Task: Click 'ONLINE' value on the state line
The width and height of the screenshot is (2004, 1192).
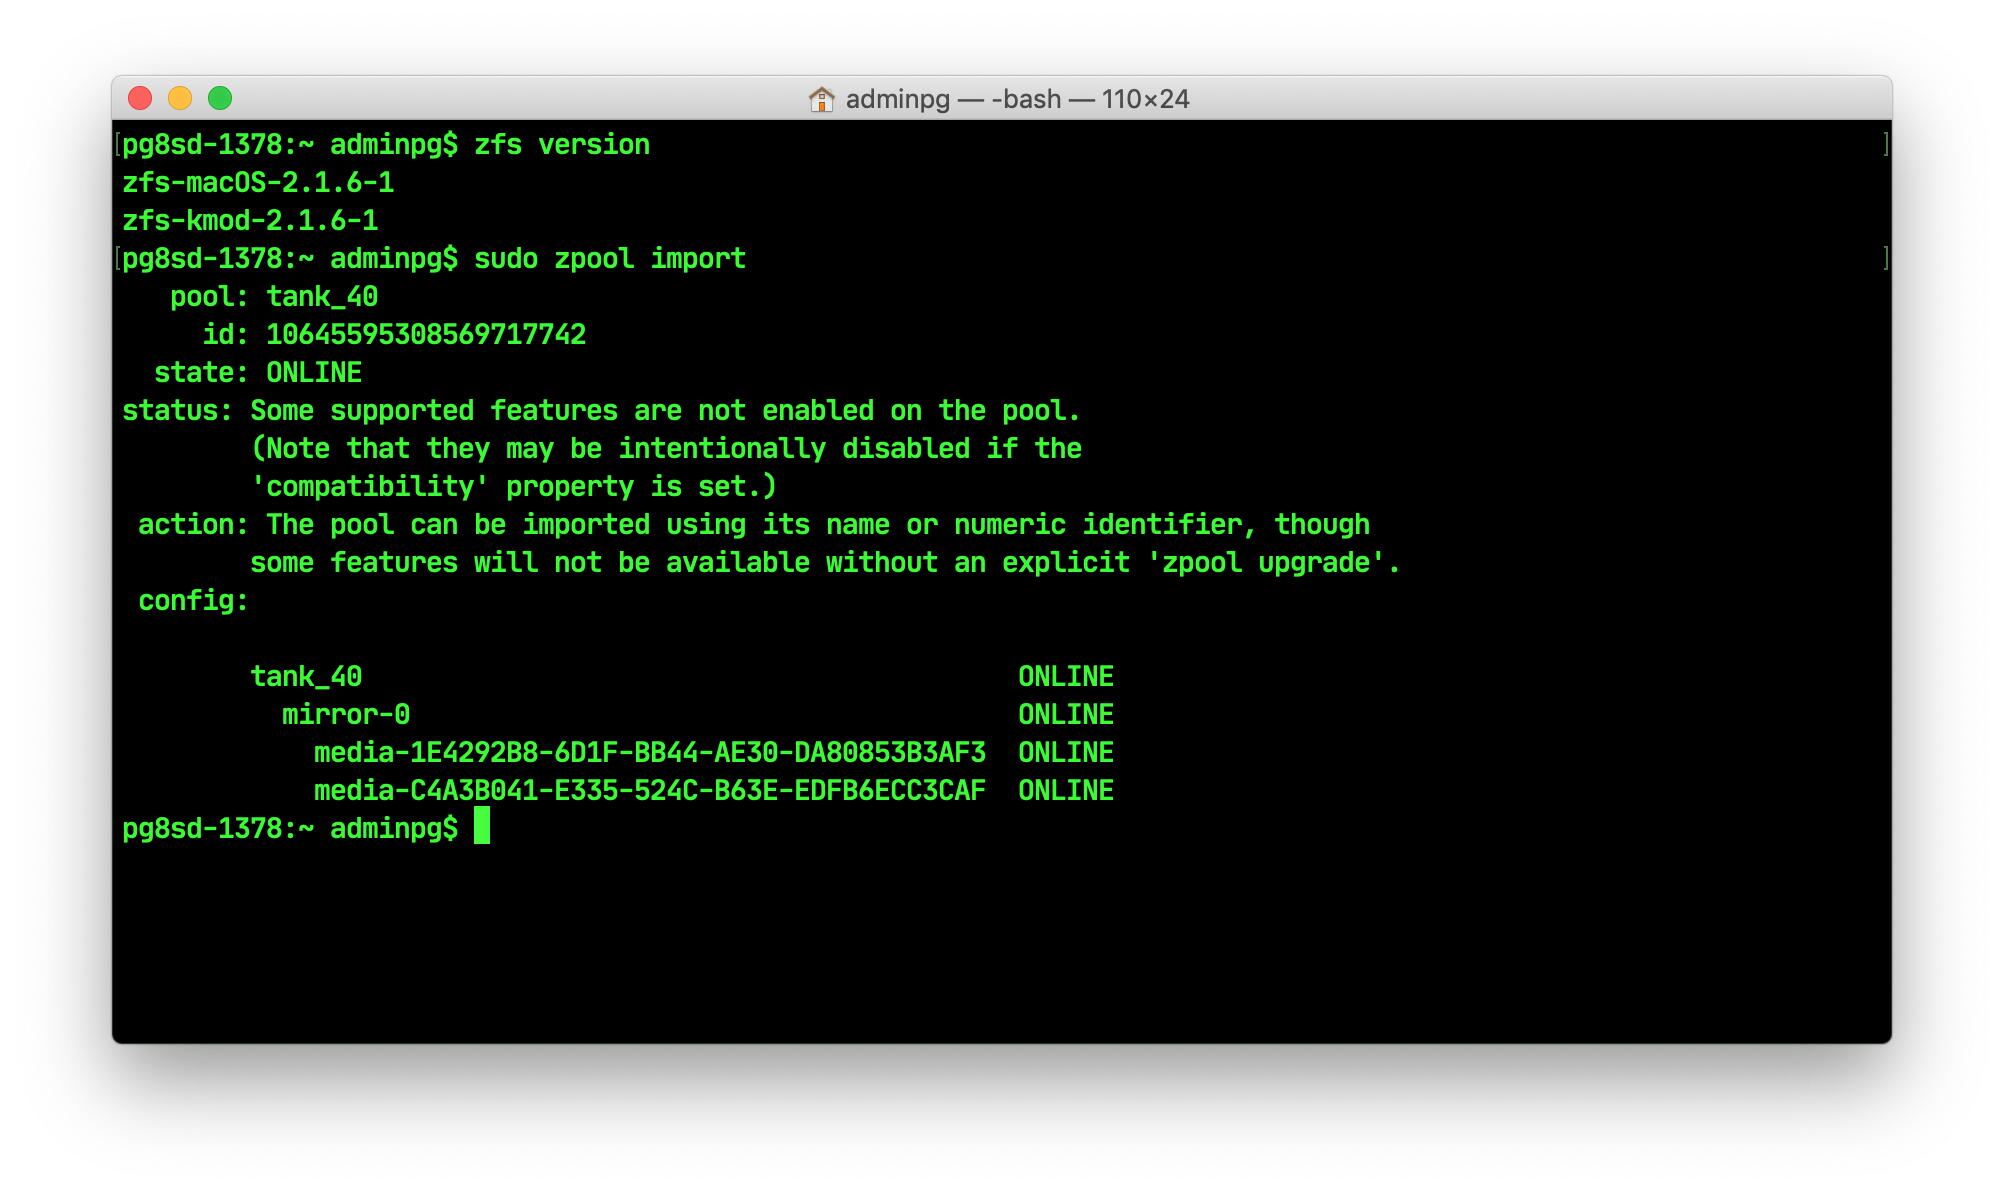Action: (314, 373)
